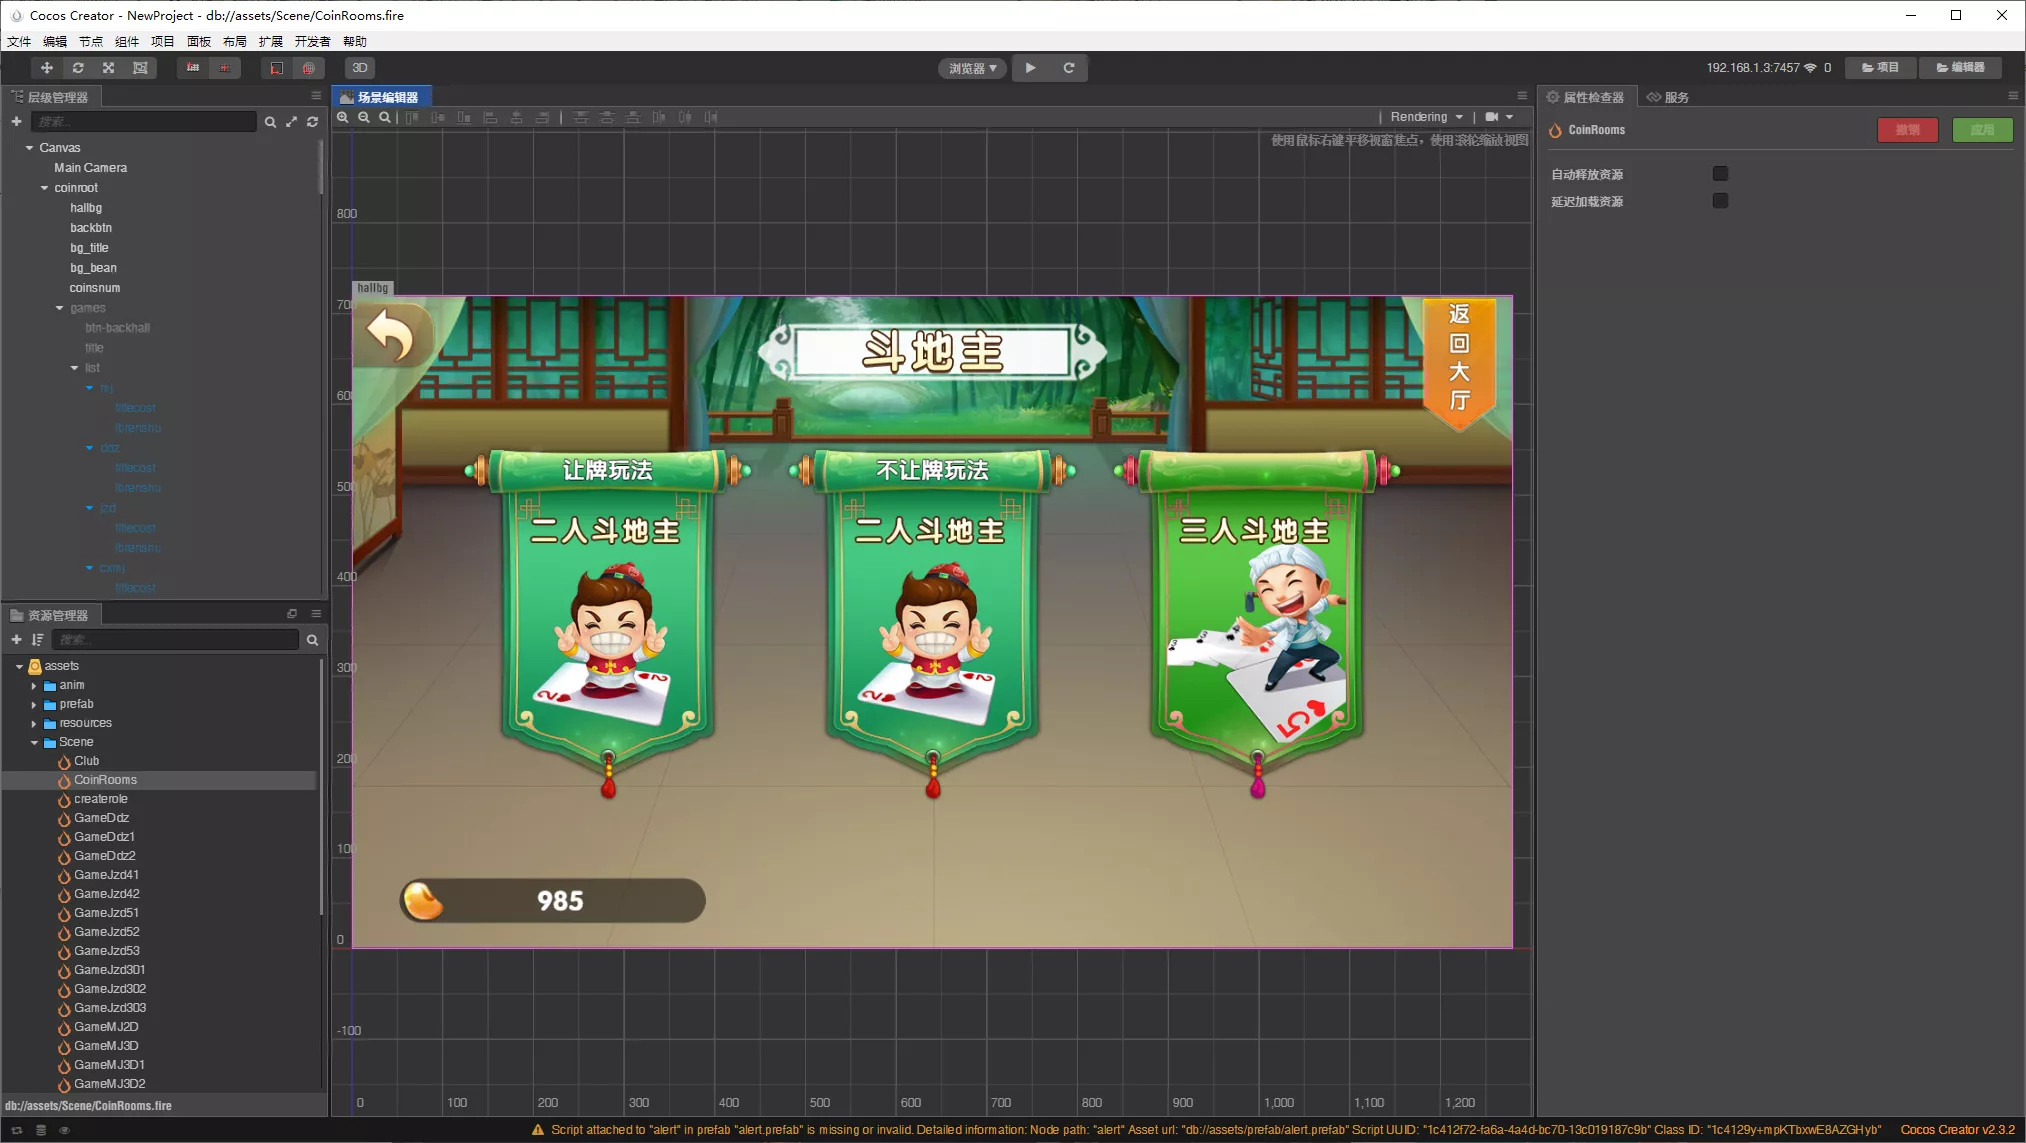
Task: Enable the 自动释放资源 checkbox
Action: 1720,173
